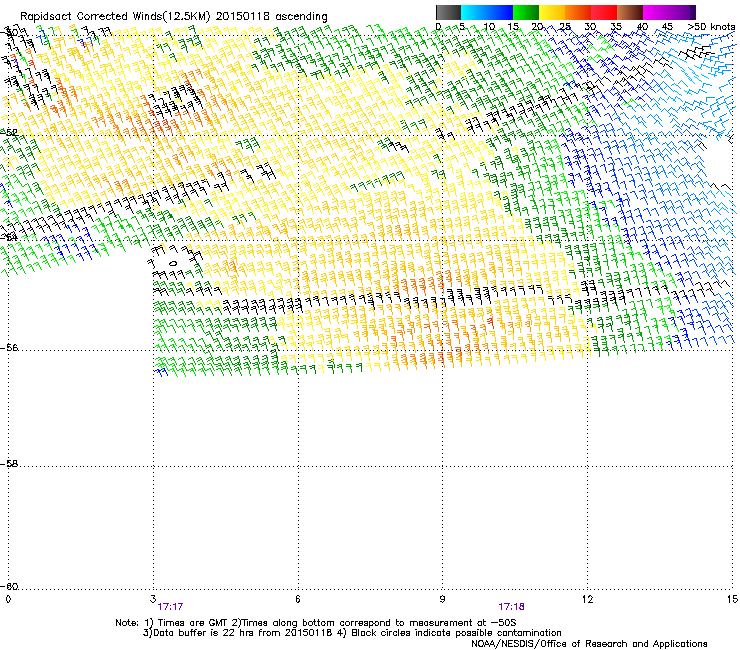Click the longitude label '0'

[8, 599]
